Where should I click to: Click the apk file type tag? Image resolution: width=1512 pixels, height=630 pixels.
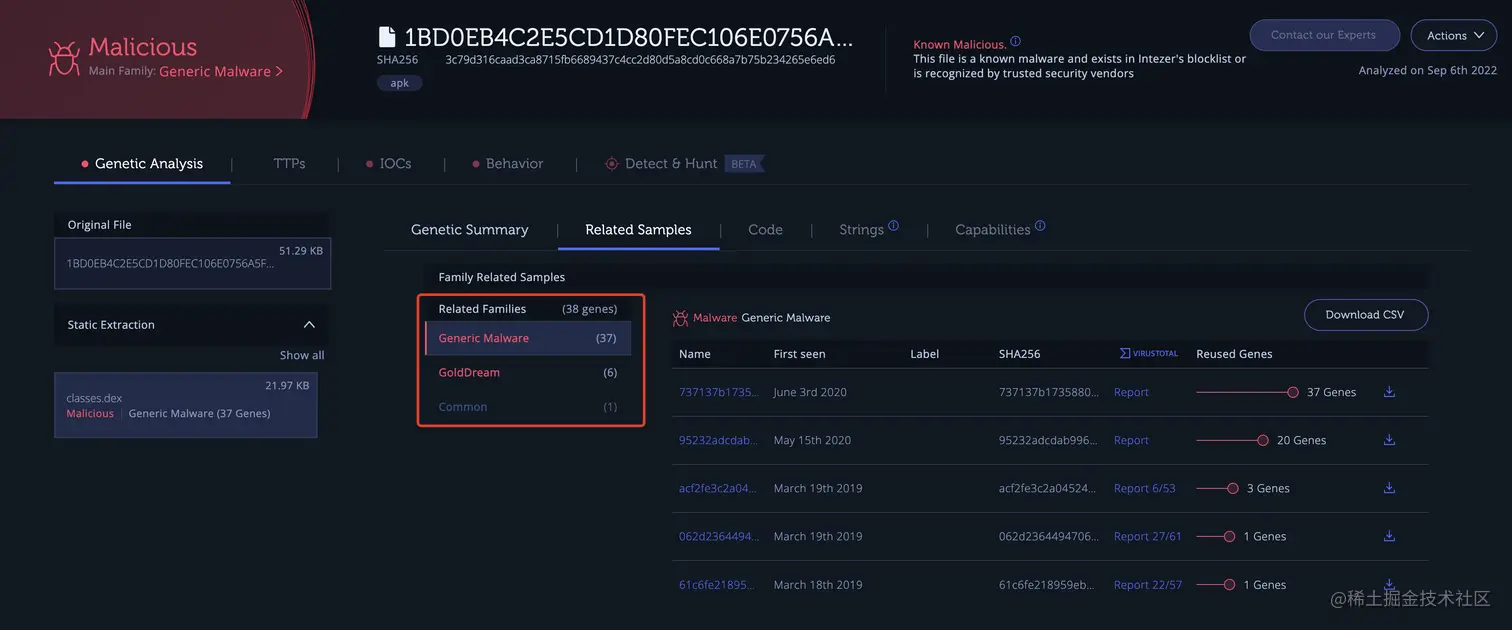(400, 83)
